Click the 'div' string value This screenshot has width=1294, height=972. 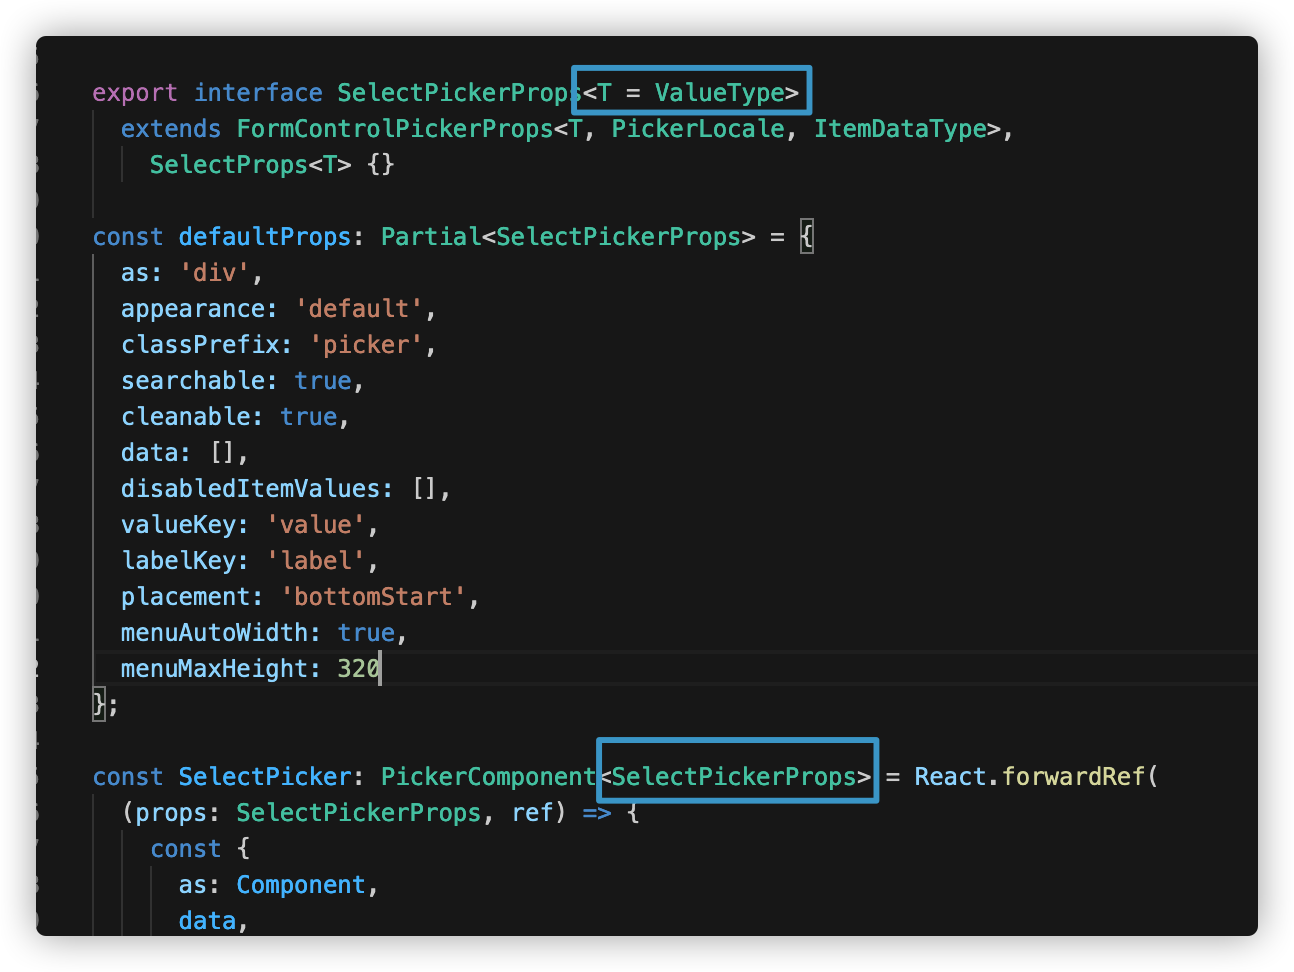click(214, 272)
